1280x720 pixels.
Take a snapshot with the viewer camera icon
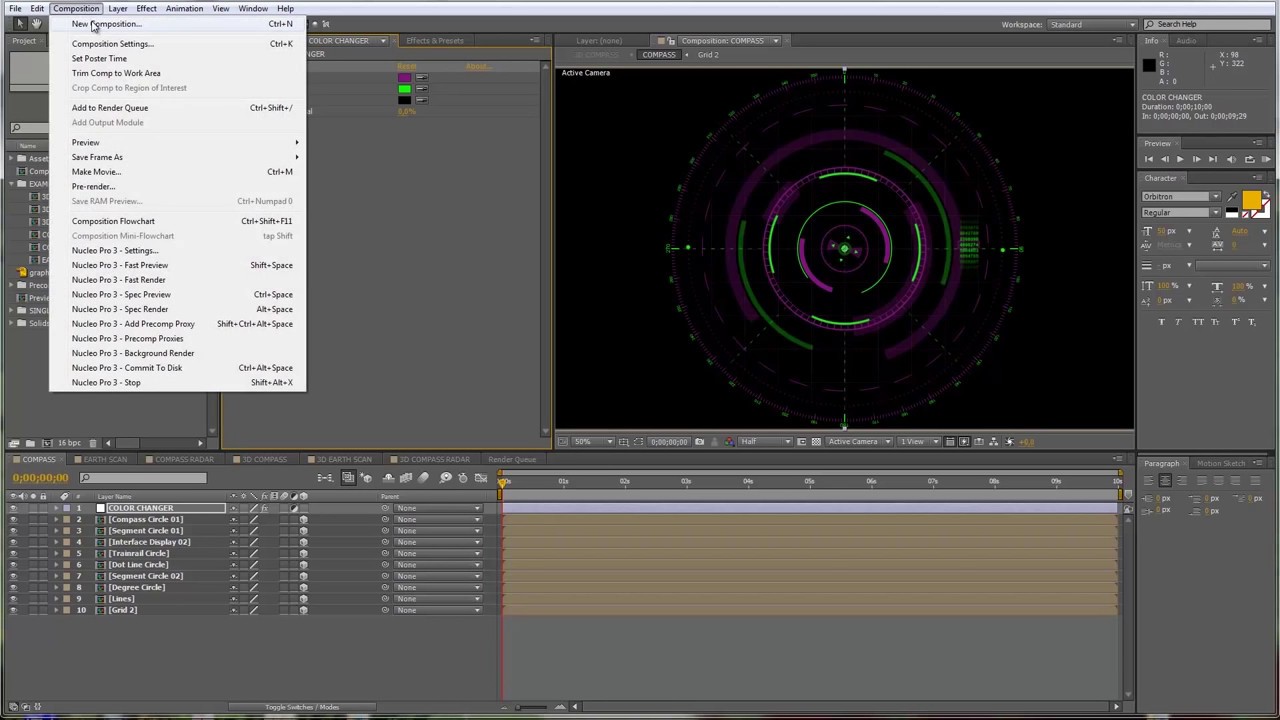tap(699, 442)
